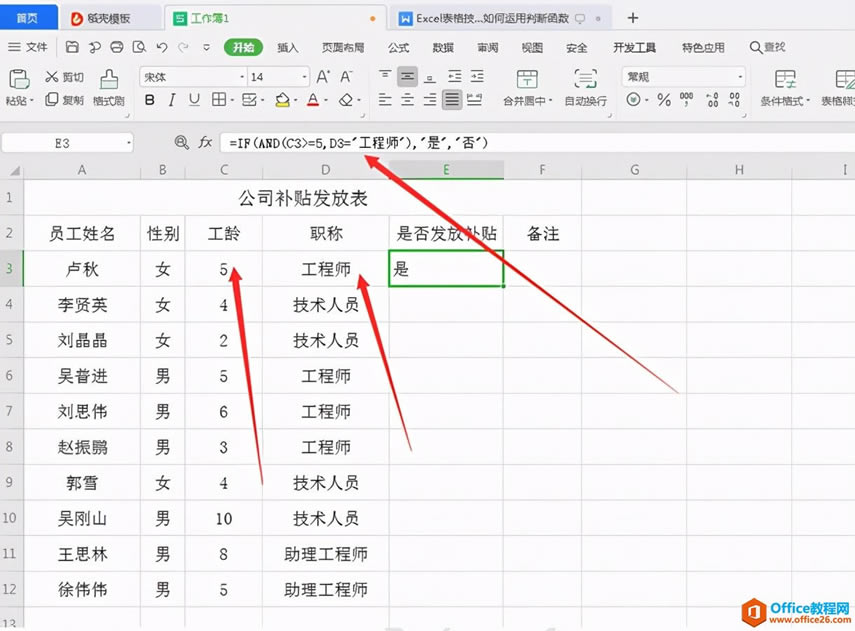Screen dimensions: 855x631
Task: Expand the font color dropdown arrow
Action: click(x=326, y=100)
